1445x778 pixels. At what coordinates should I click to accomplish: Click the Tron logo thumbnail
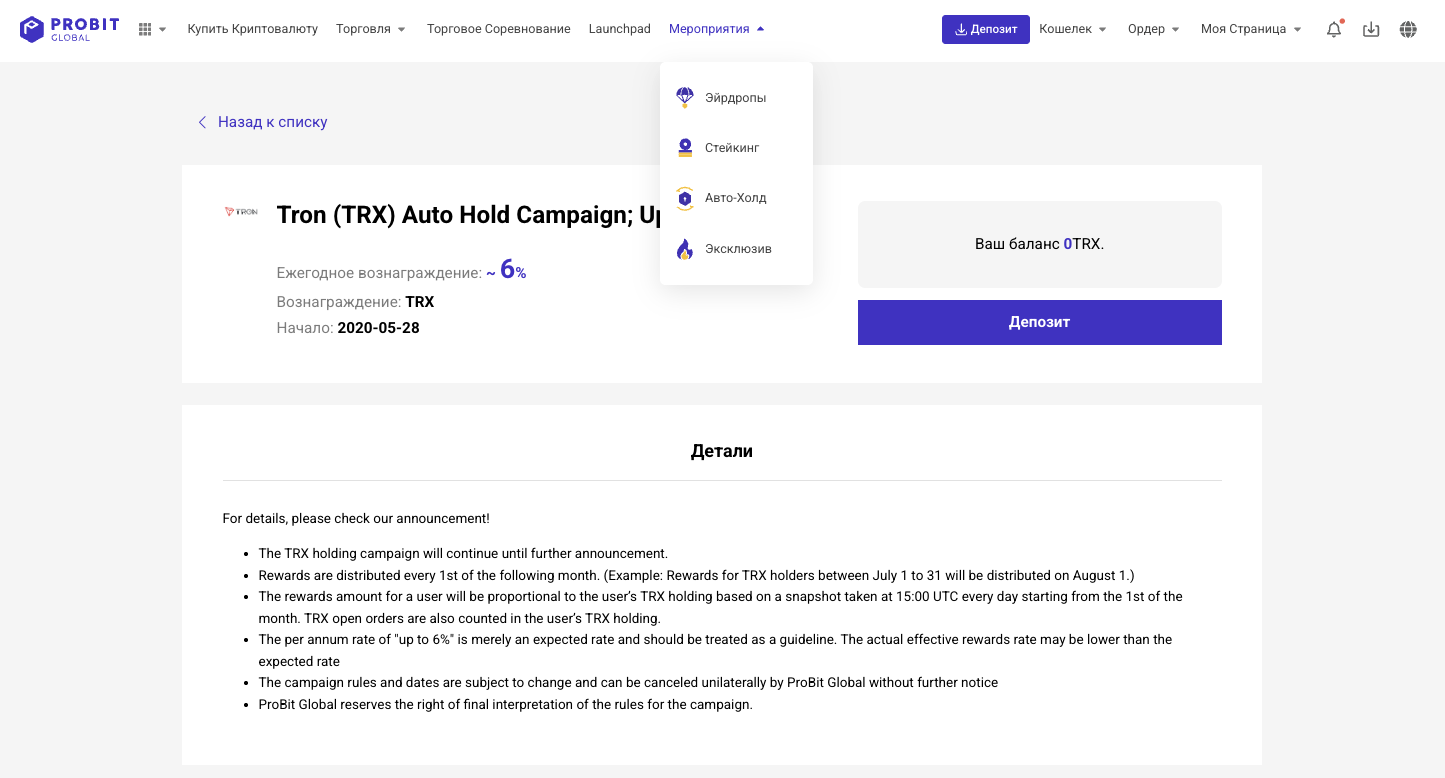[241, 212]
